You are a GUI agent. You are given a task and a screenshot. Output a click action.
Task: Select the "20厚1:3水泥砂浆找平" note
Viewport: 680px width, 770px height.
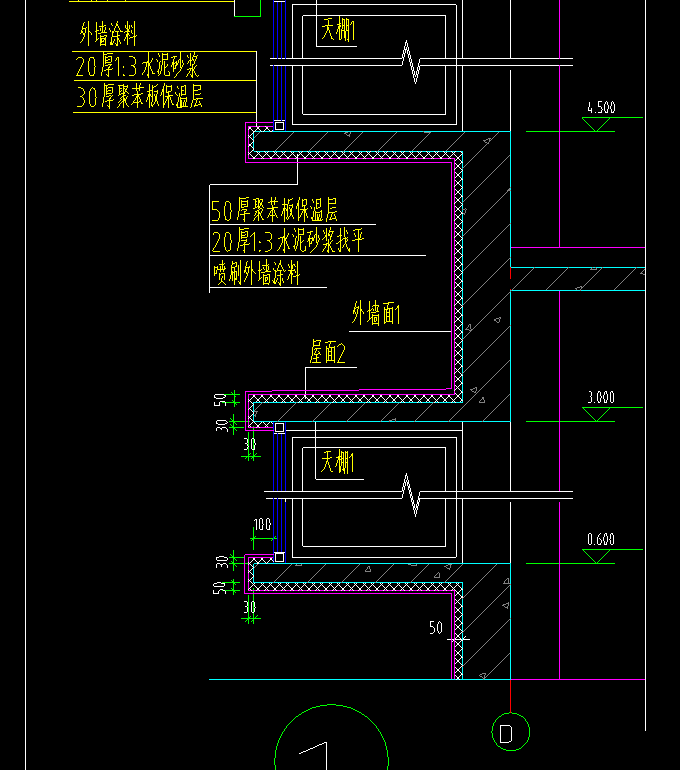[288, 241]
